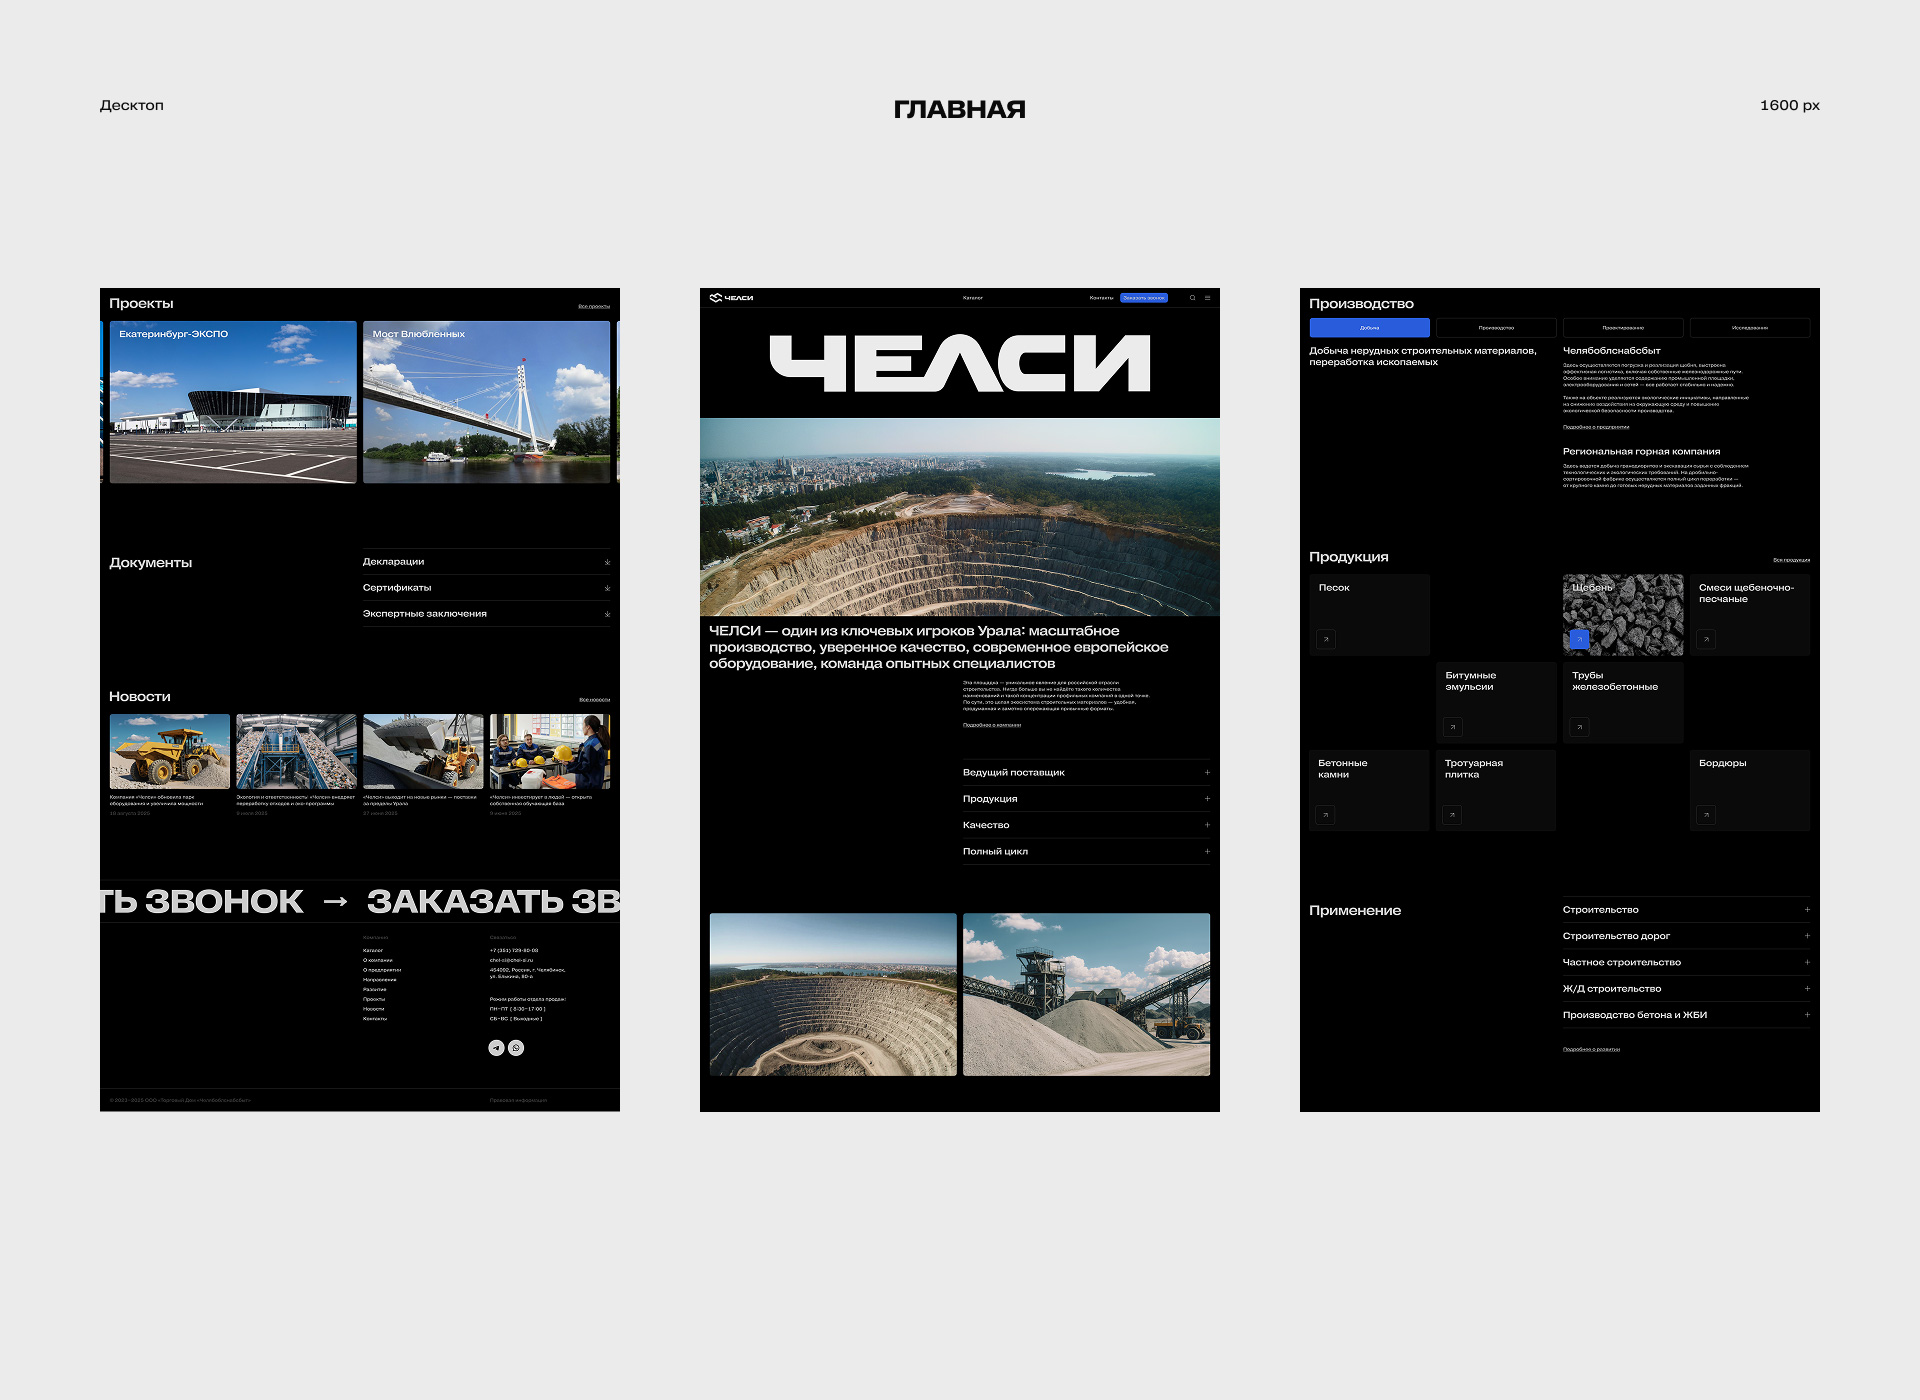
Task: Open the Мост Влюбленных project thumbnail
Action: (x=486, y=402)
